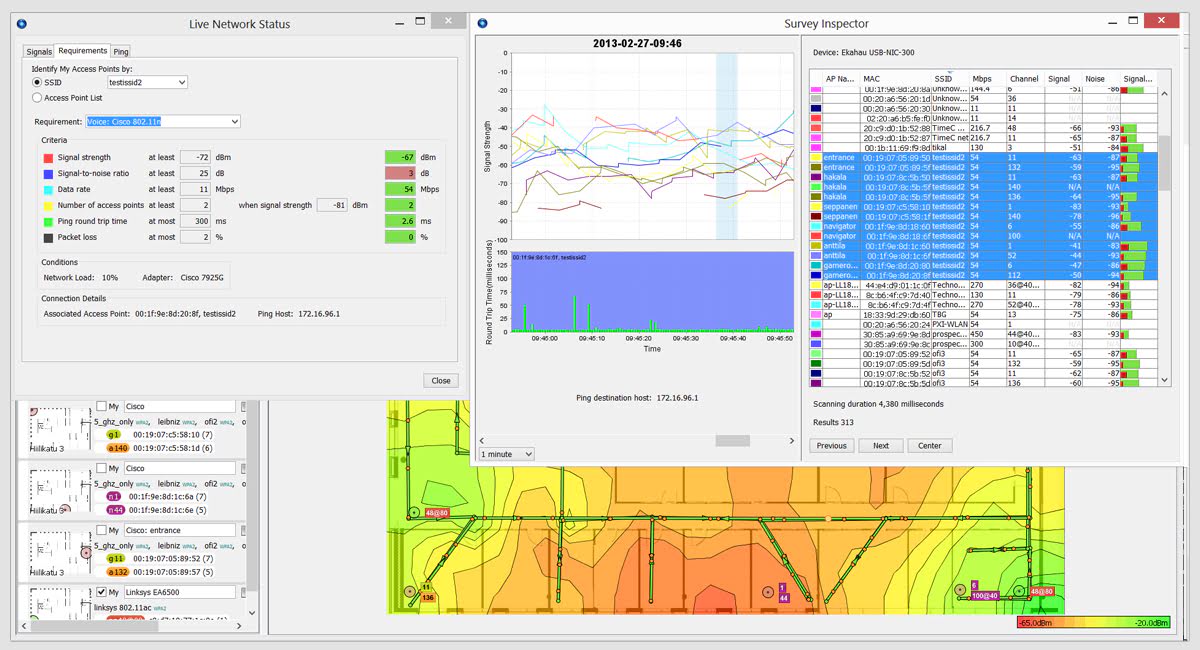Screen dimensions: 1200x650
Task: Click the access point marker labeled 11/136 on map
Action: coord(410,592)
